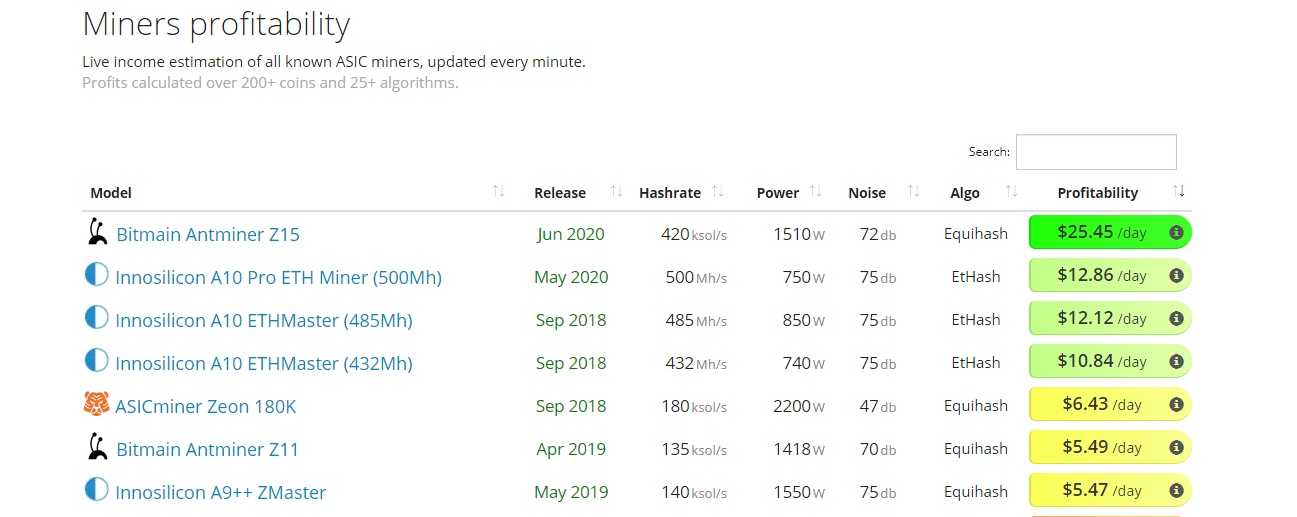
Task: Click the Bitmain logo beside Antminer Z11
Action: (x=97, y=448)
